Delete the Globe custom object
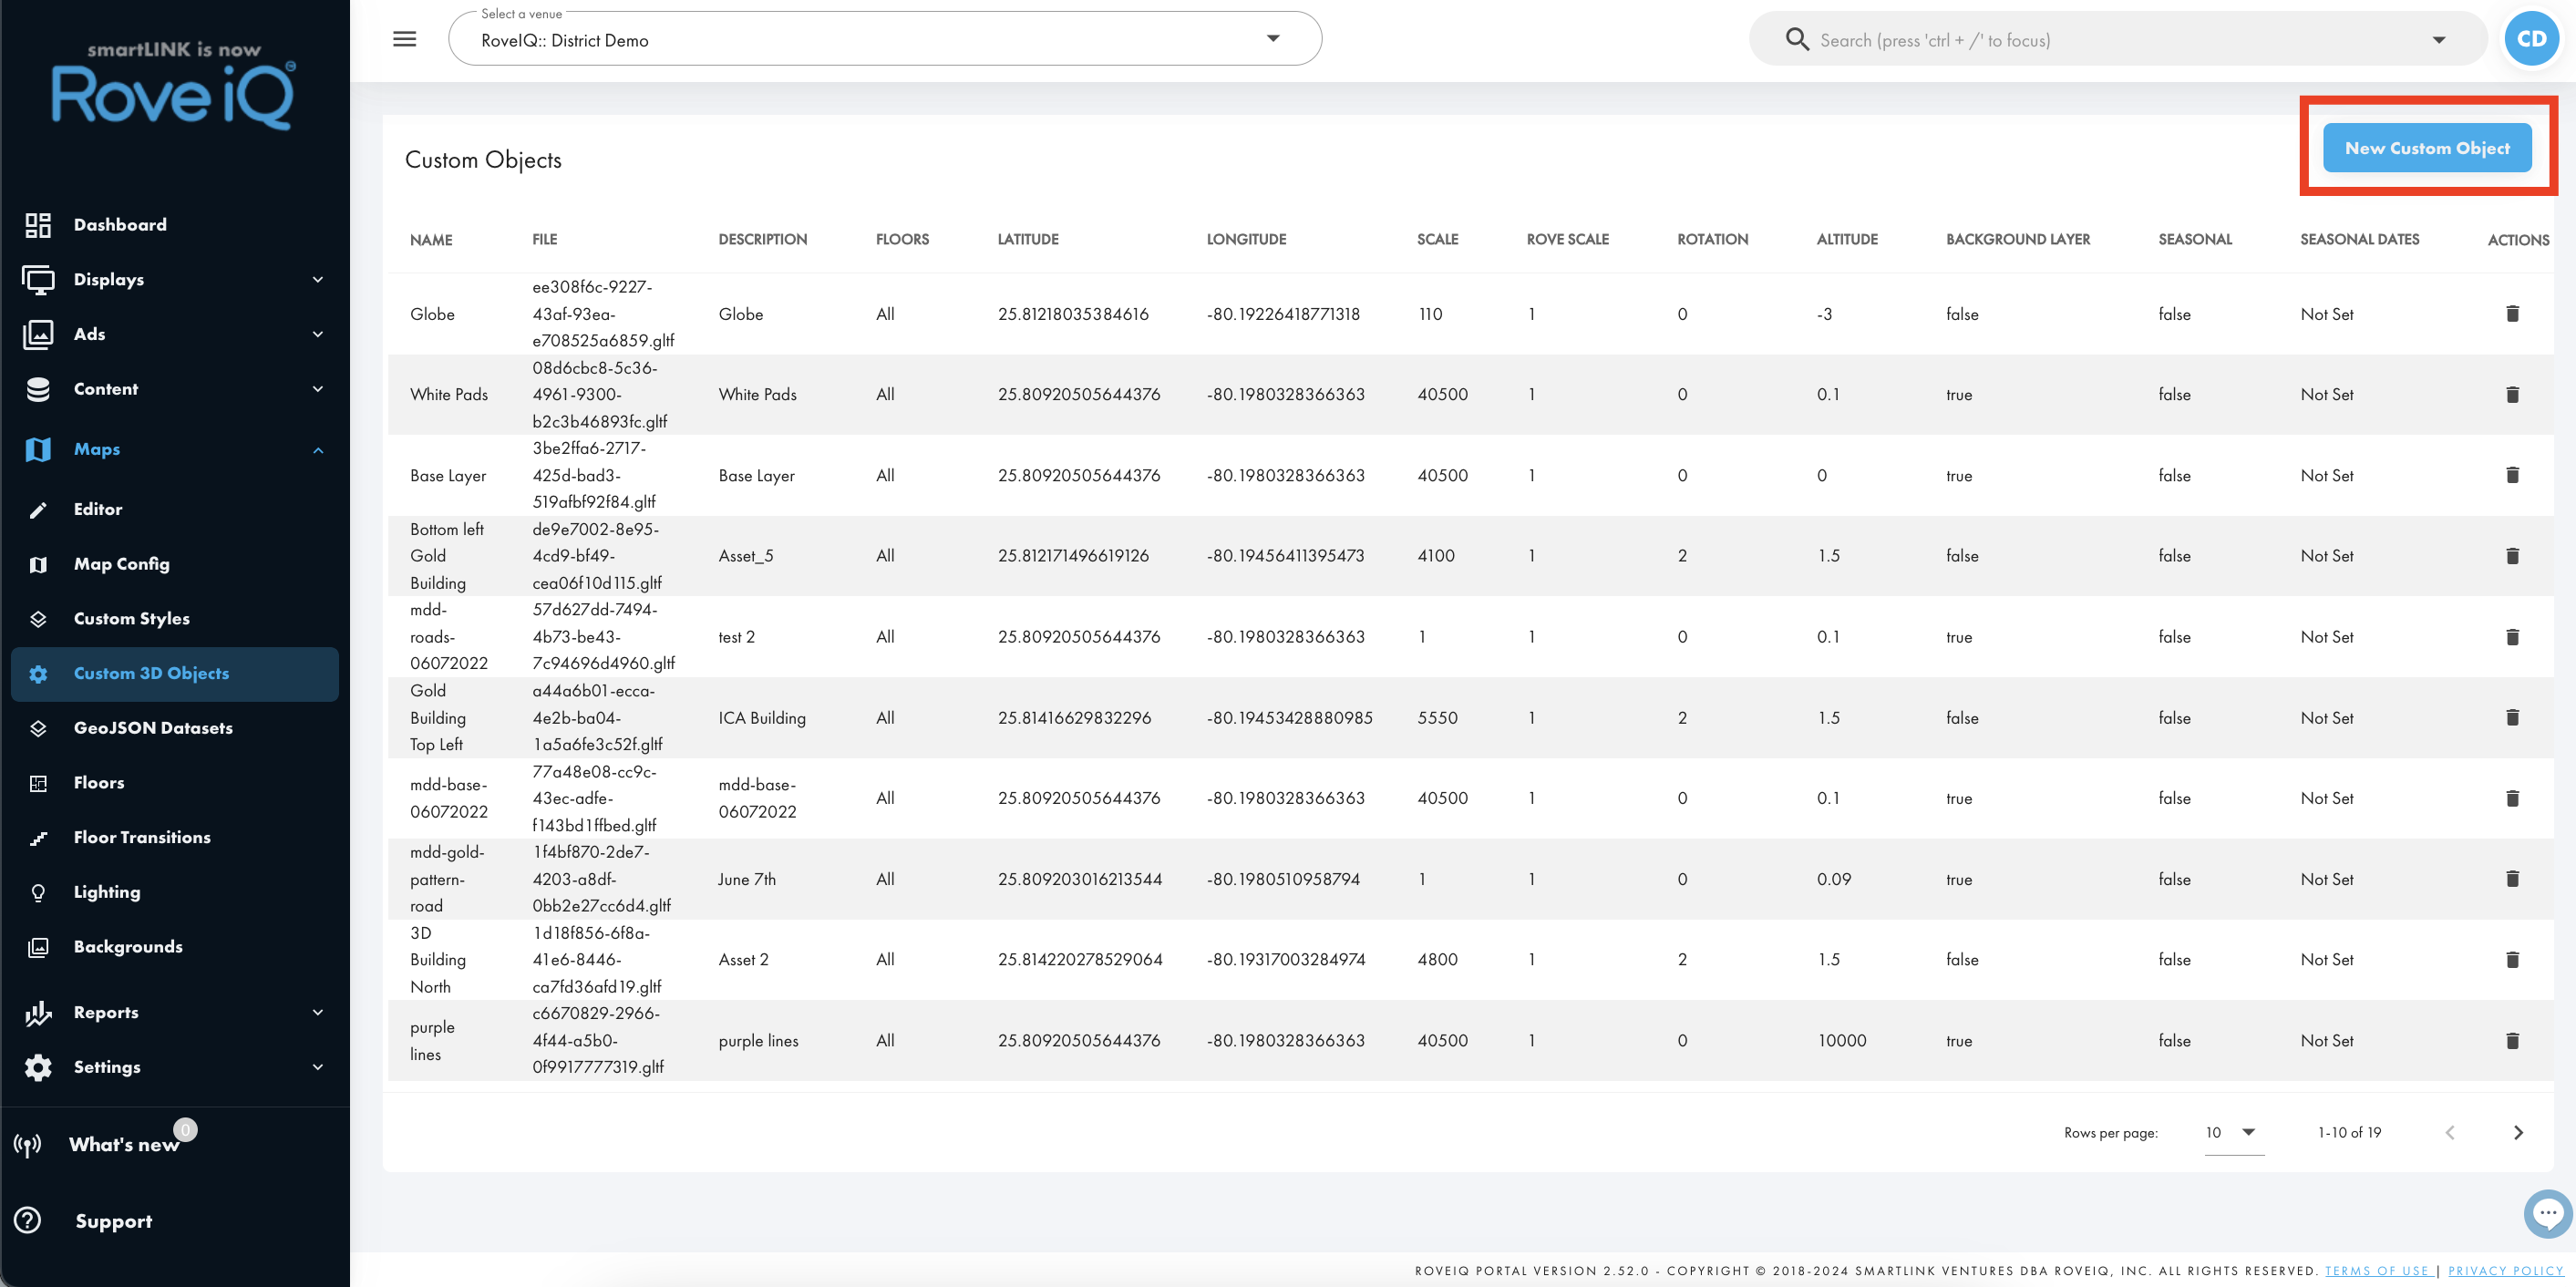Viewport: 2576px width, 1287px height. pos(2512,314)
